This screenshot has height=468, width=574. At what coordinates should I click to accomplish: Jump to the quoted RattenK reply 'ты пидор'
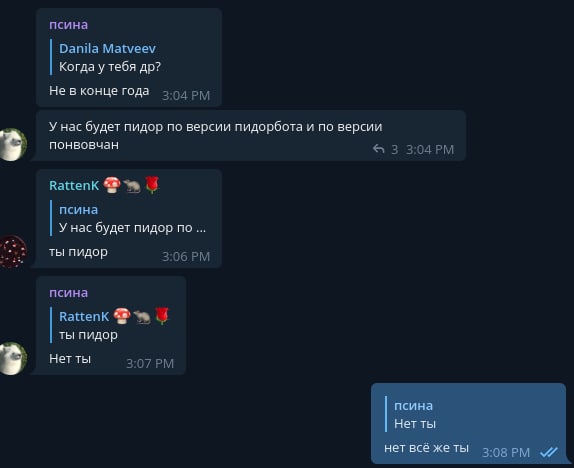[110, 325]
